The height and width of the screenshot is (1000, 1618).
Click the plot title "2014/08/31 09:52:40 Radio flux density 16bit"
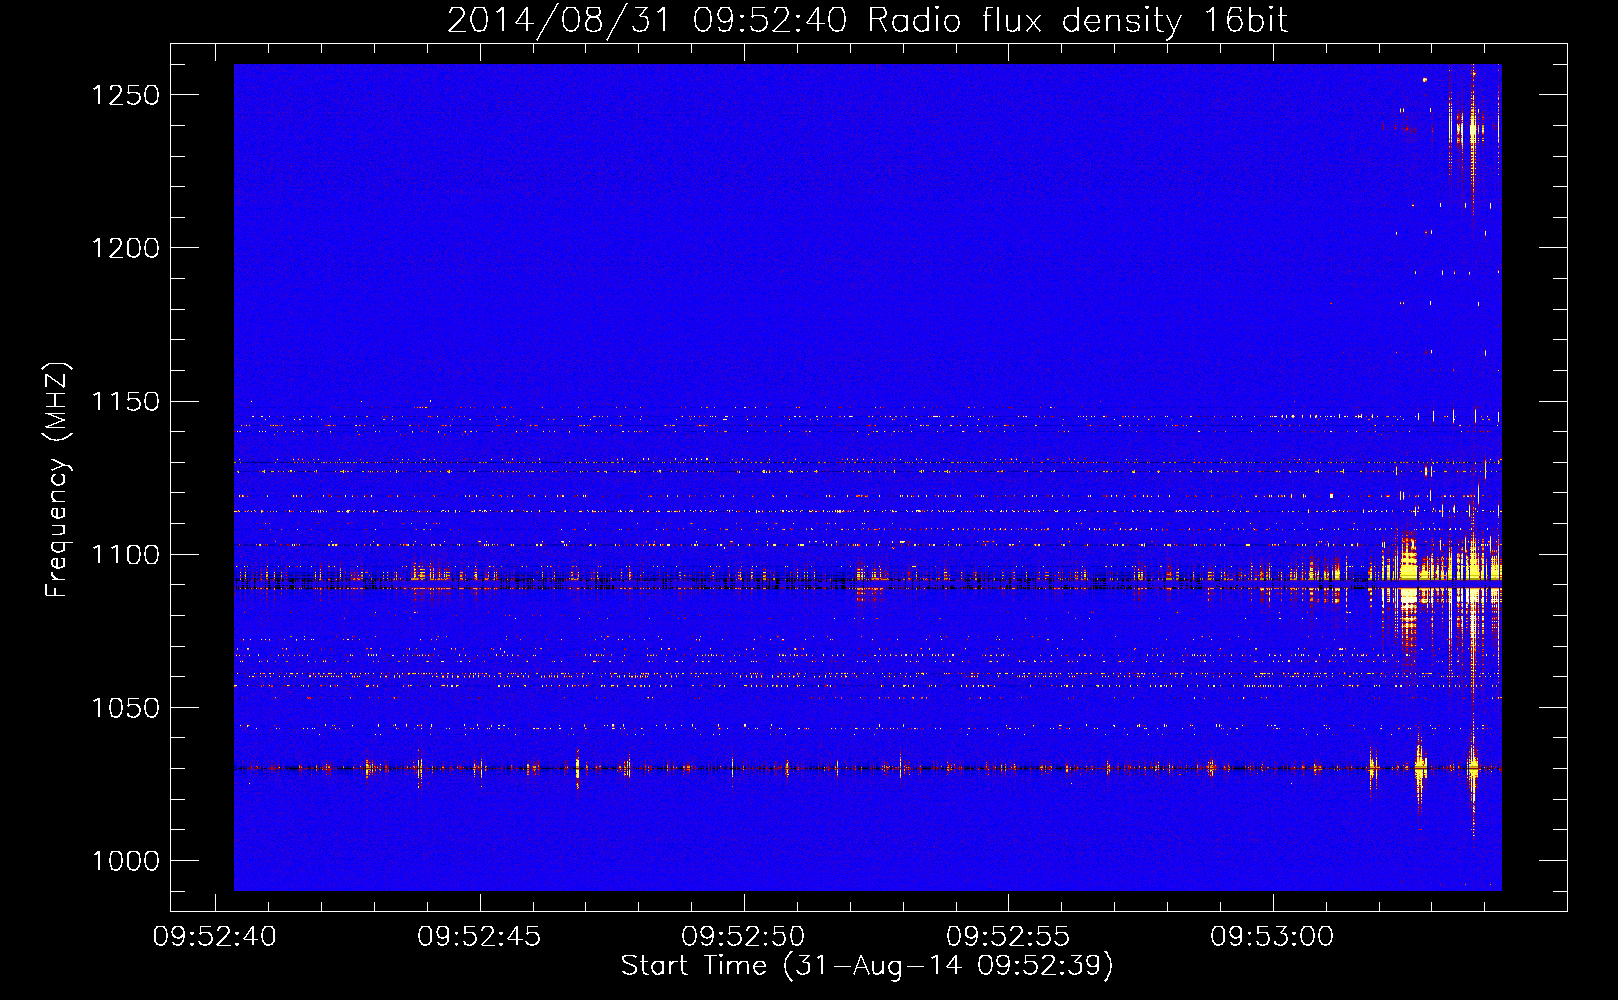pyautogui.click(x=867, y=21)
